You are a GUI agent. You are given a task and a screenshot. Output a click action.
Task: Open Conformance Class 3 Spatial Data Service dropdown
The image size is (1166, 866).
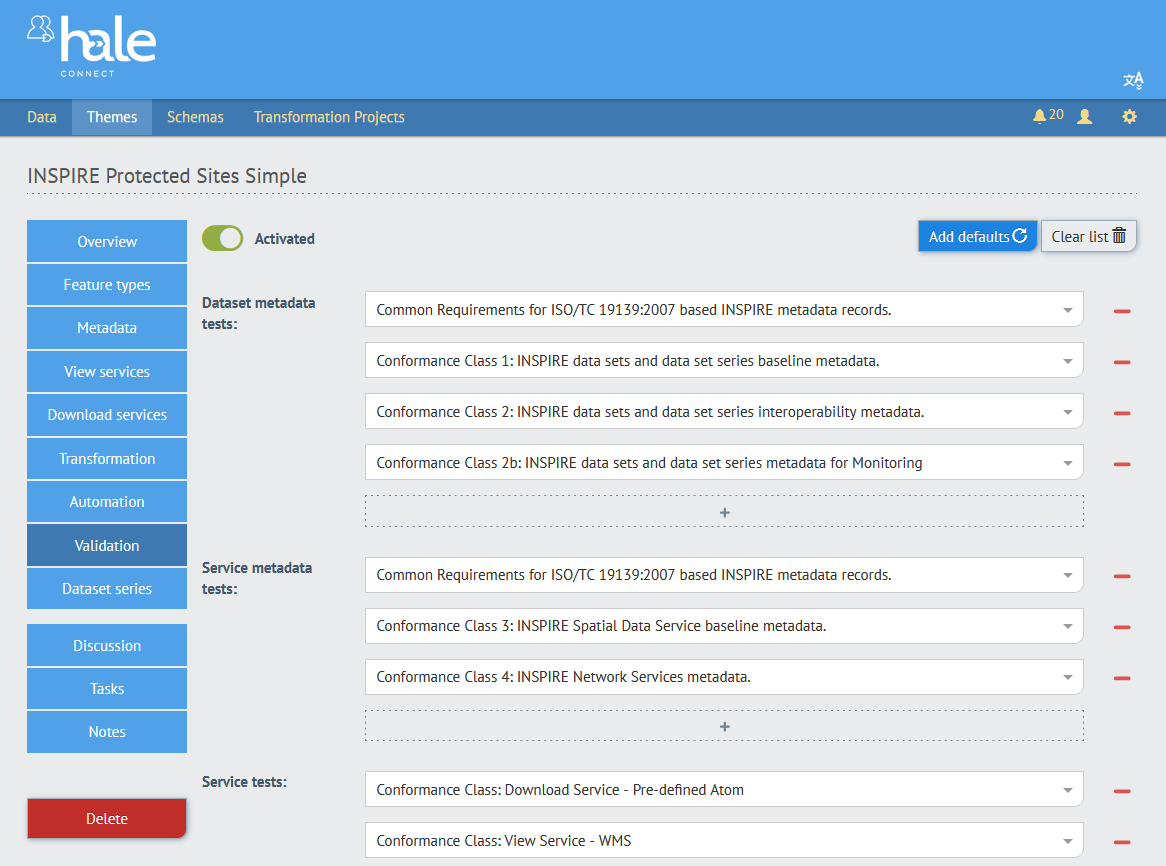(x=724, y=625)
